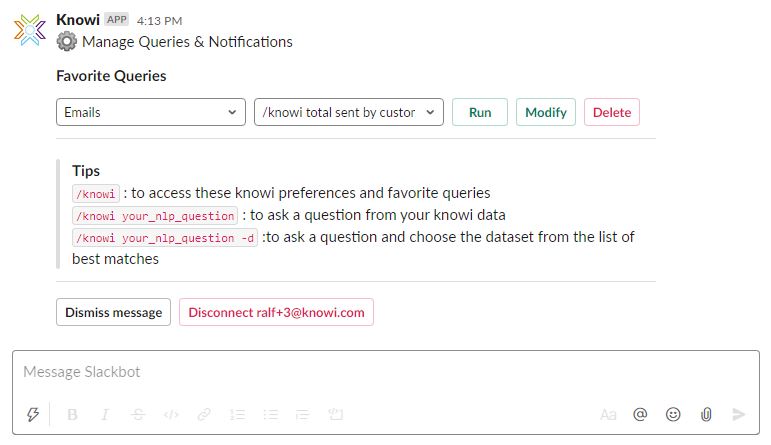Click the lightning bolt shortcuts icon
The image size is (771, 445).
coord(33,414)
